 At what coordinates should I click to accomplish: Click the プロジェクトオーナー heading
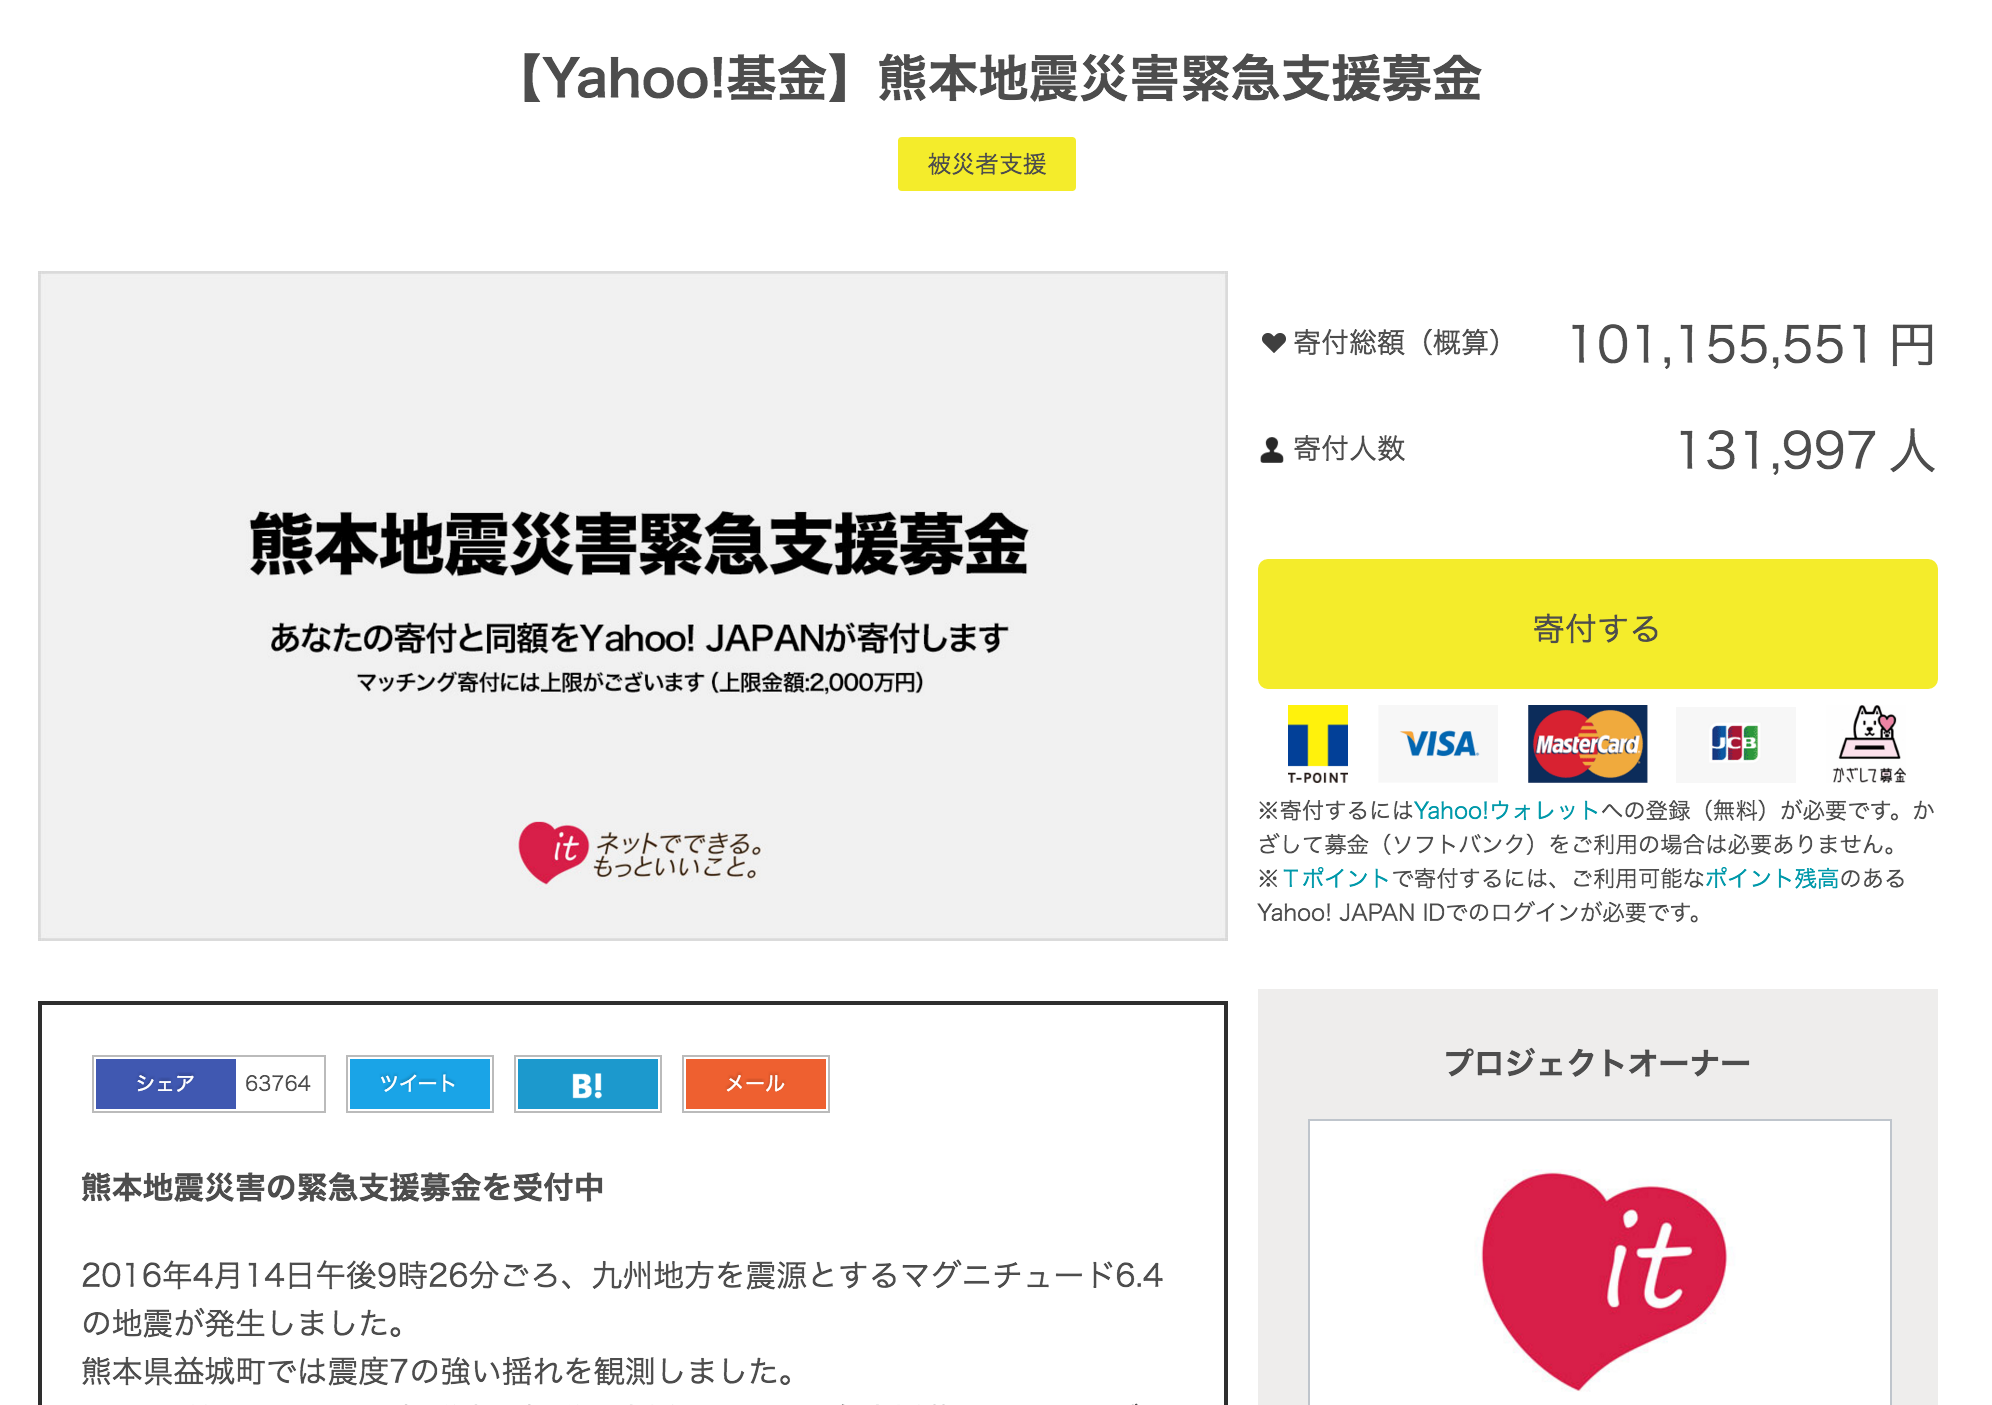pos(1597,1063)
